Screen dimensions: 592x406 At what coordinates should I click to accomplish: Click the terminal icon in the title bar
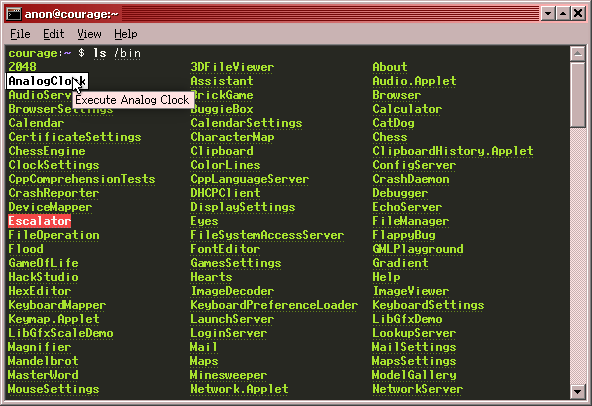click(x=14, y=14)
